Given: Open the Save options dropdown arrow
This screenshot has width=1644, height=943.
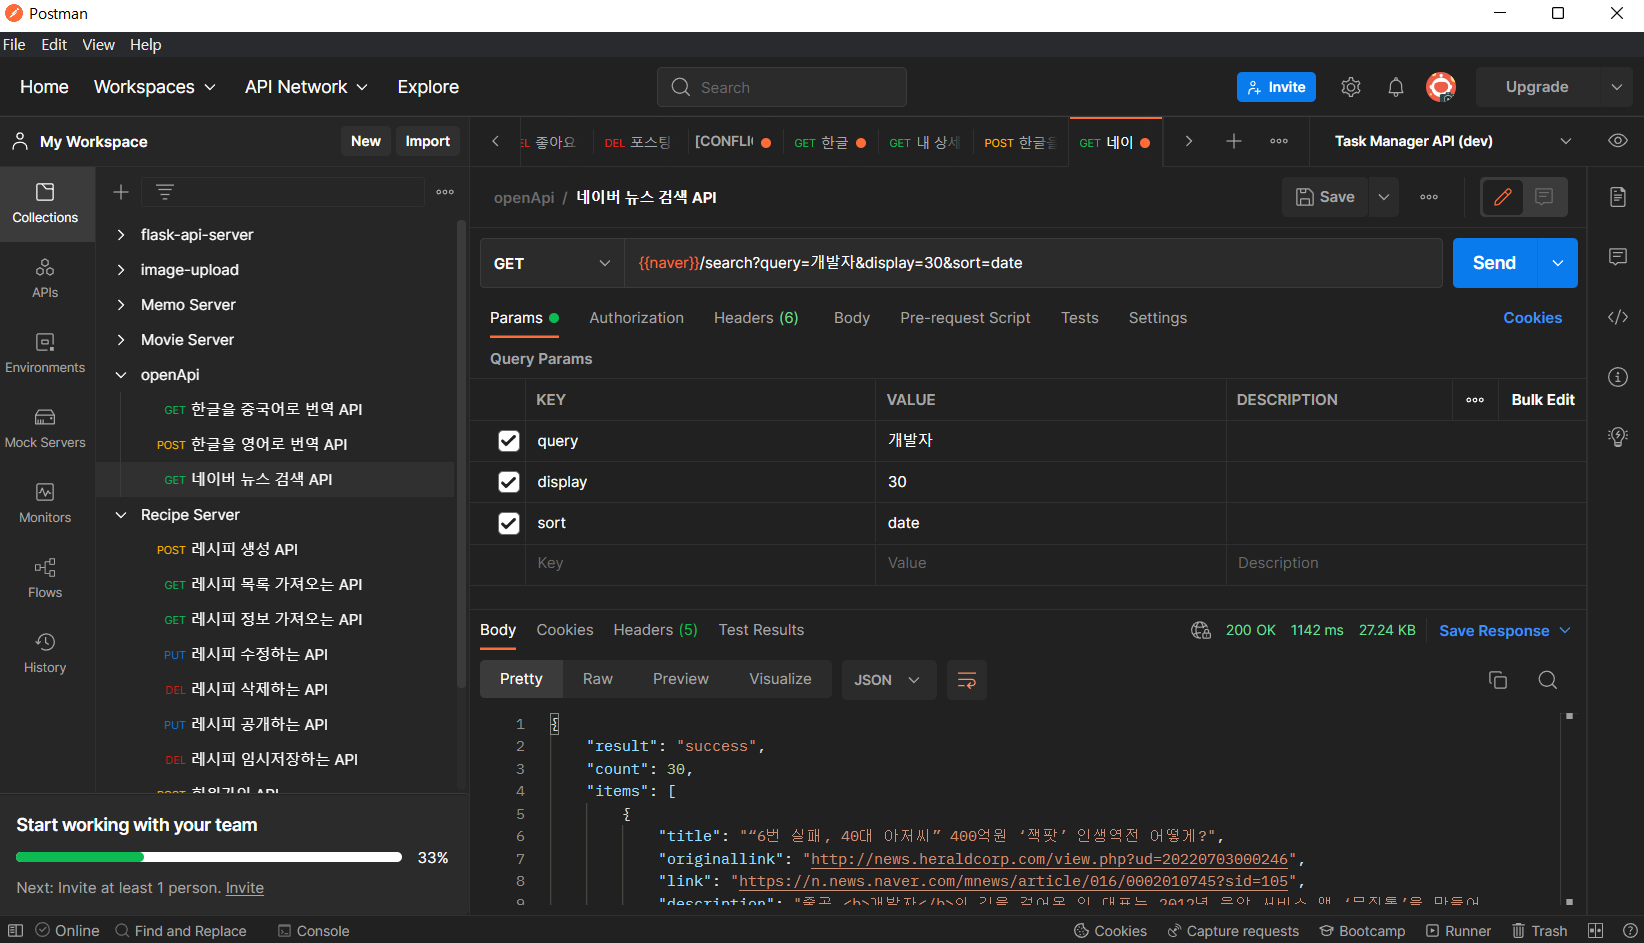Looking at the screenshot, I should [1384, 197].
